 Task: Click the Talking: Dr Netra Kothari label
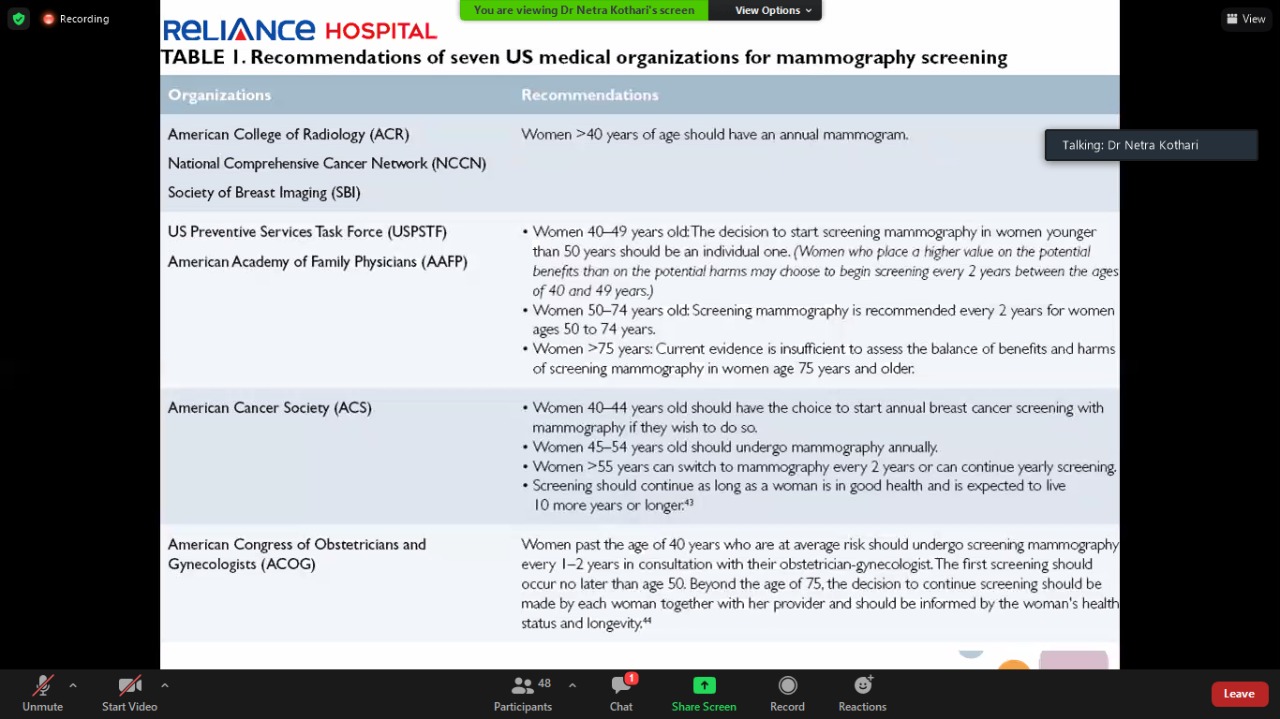1130,145
